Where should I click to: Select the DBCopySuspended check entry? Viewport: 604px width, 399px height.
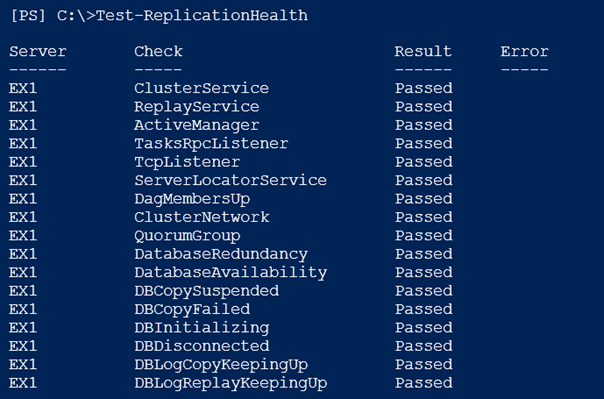[206, 291]
